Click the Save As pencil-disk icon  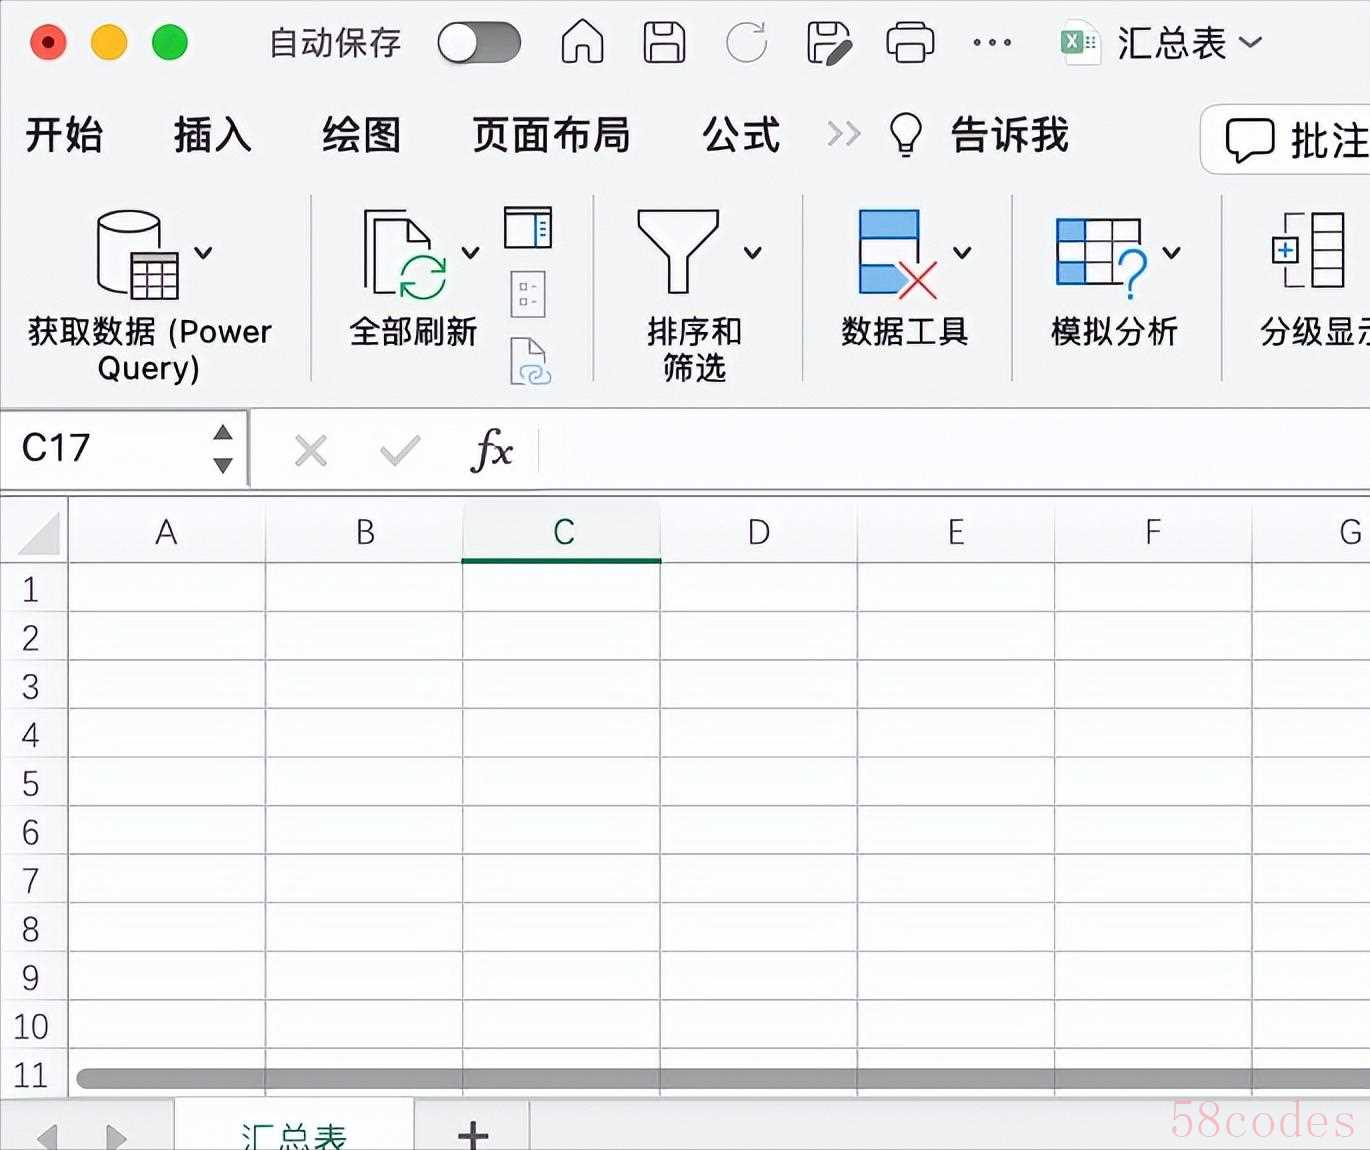pyautogui.click(x=828, y=43)
